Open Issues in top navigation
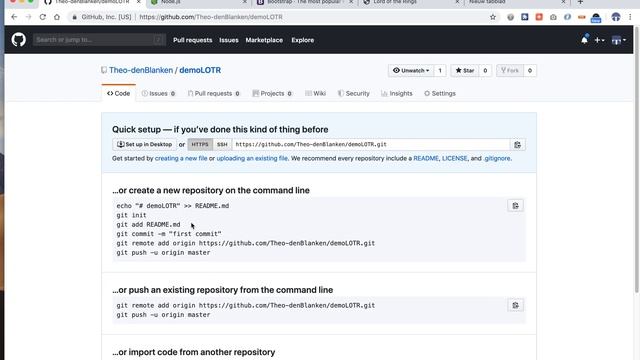640x360 pixels. click(229, 40)
